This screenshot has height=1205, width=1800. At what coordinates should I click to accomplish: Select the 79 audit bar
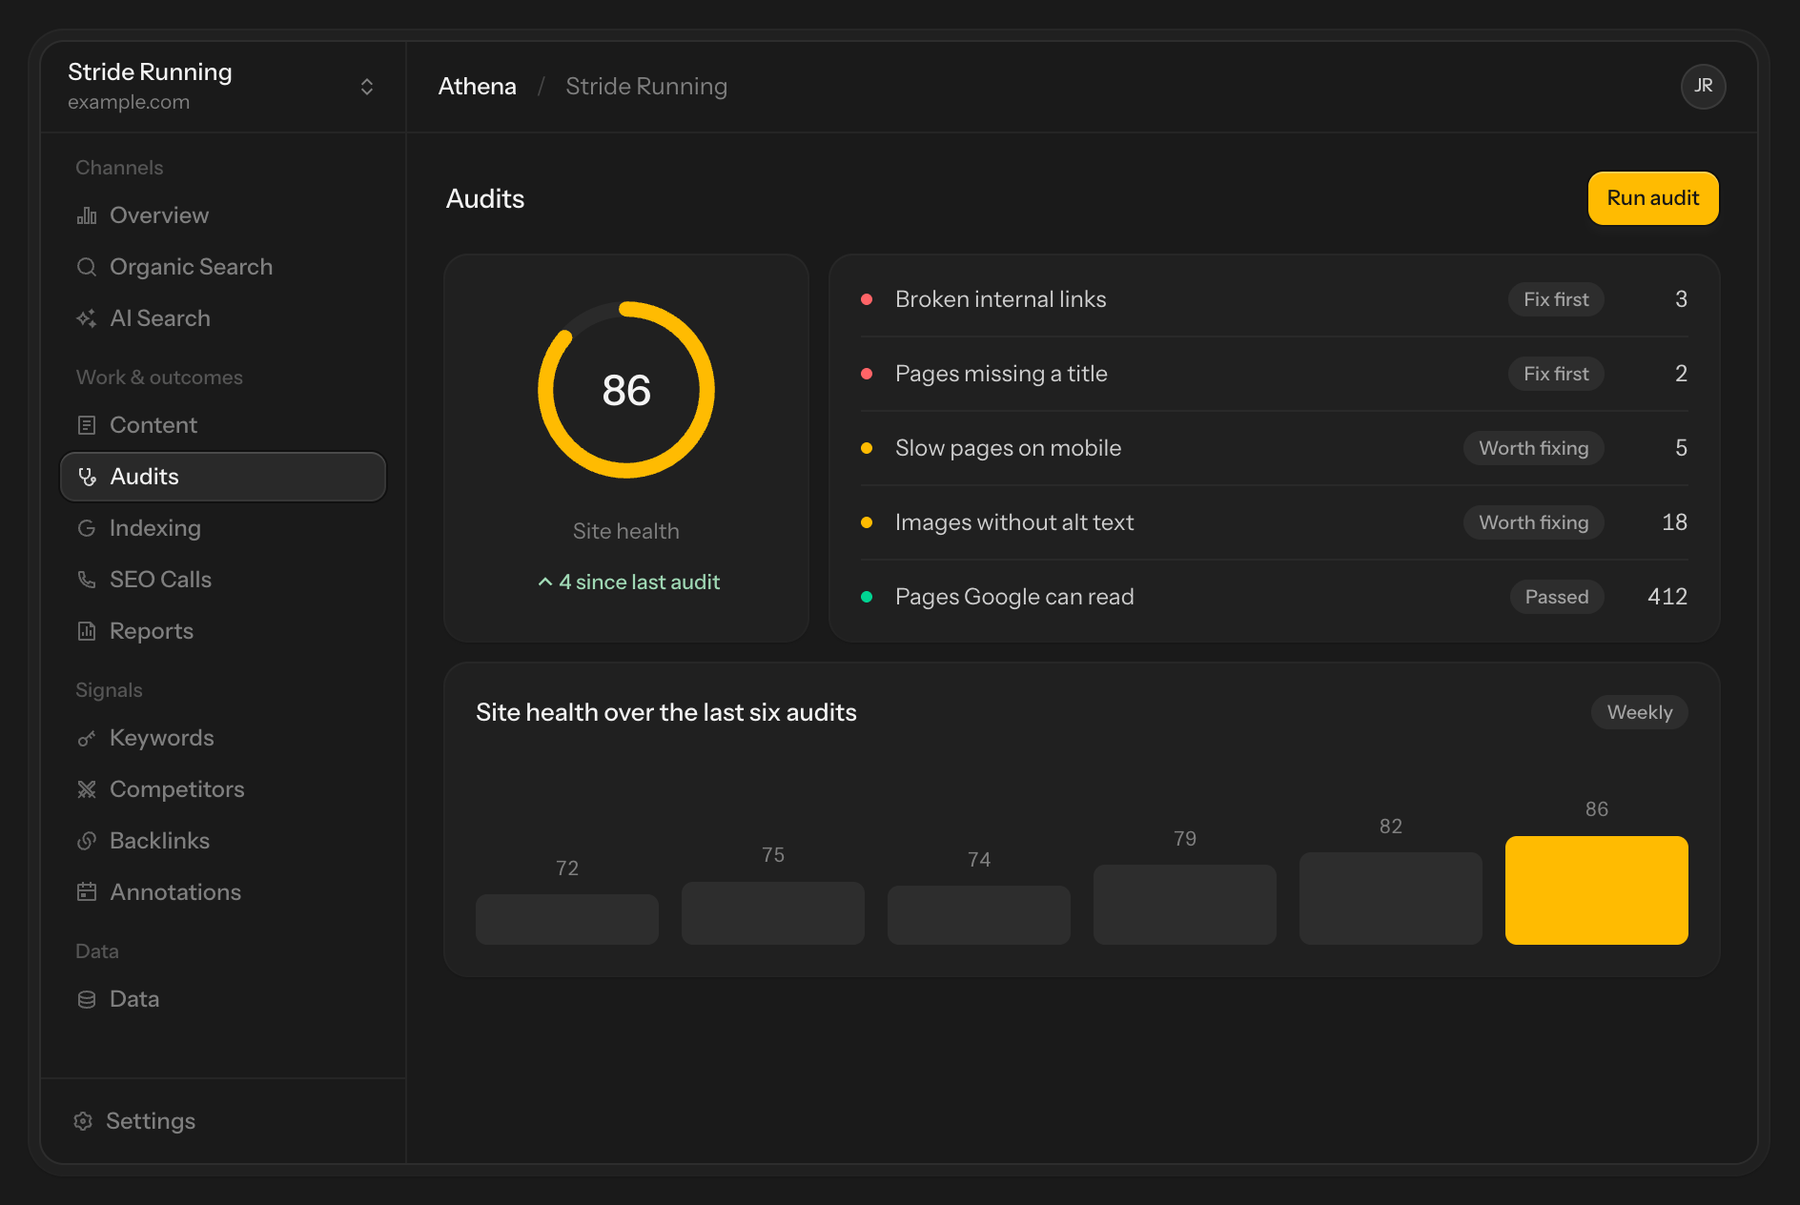pyautogui.click(x=1184, y=904)
